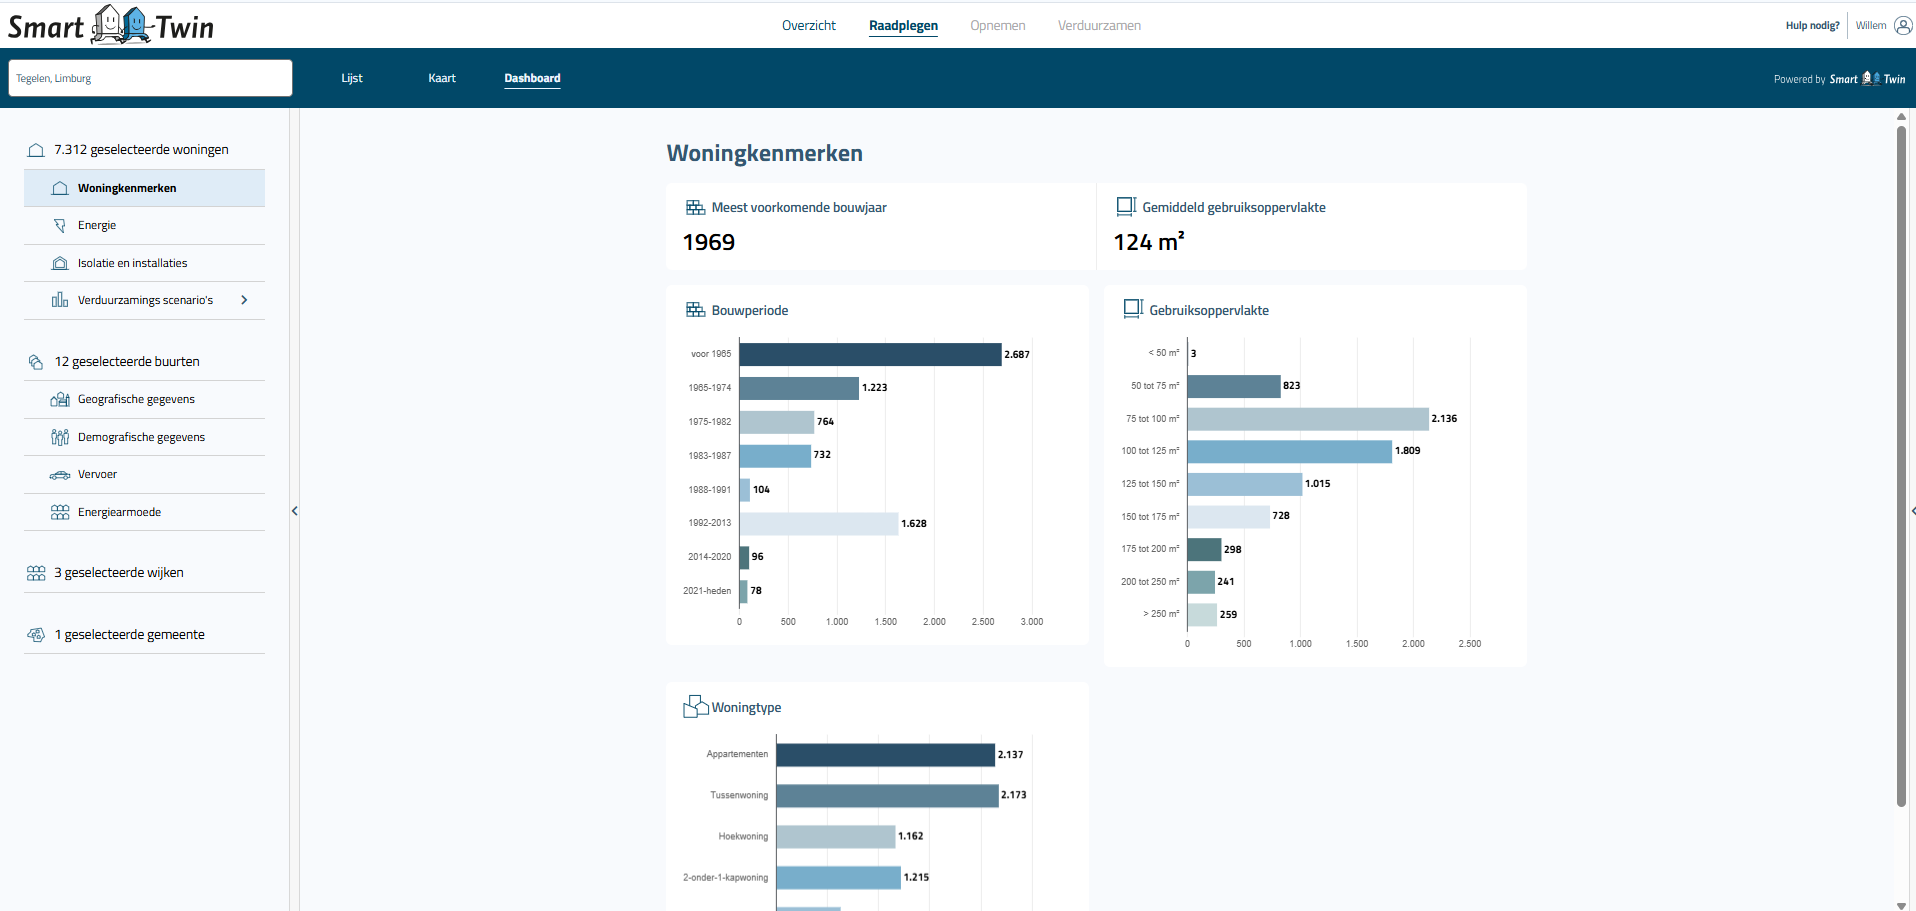1916x911 pixels.
Task: Open the Verduurzamen menu item
Action: pos(1098,26)
